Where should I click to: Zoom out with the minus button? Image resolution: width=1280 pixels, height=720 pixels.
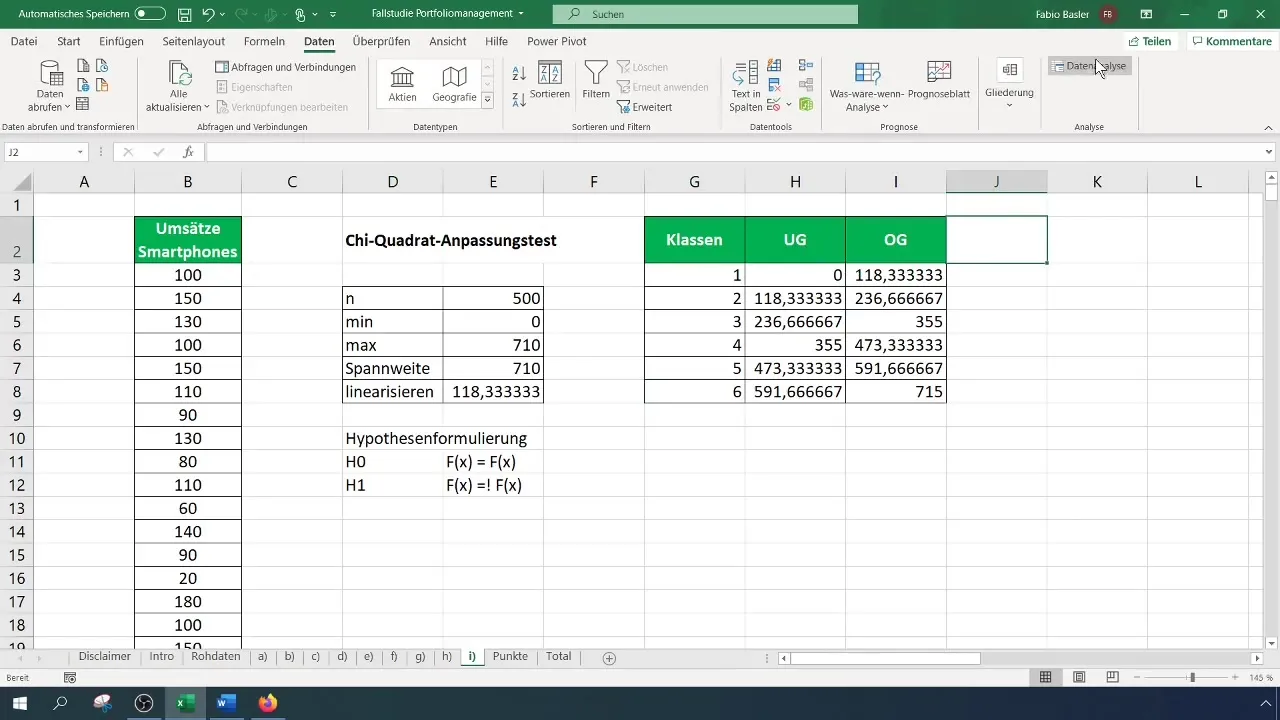click(x=1137, y=678)
